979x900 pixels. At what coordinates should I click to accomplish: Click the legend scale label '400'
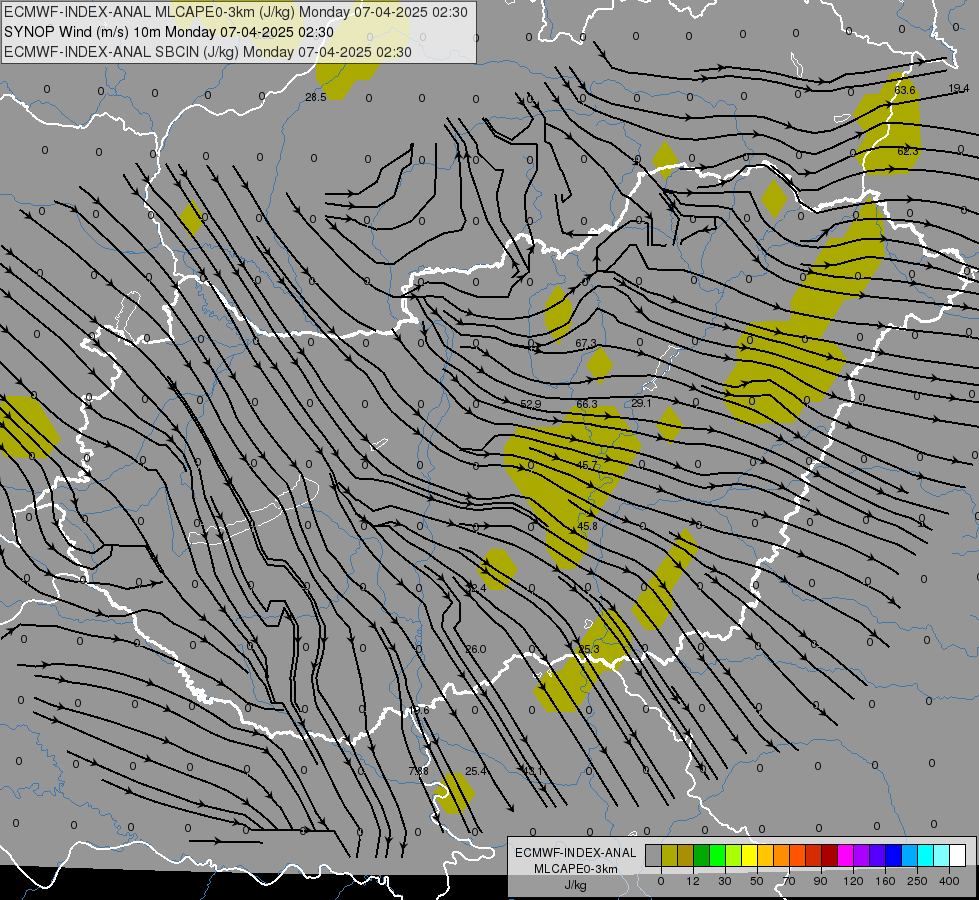click(949, 881)
